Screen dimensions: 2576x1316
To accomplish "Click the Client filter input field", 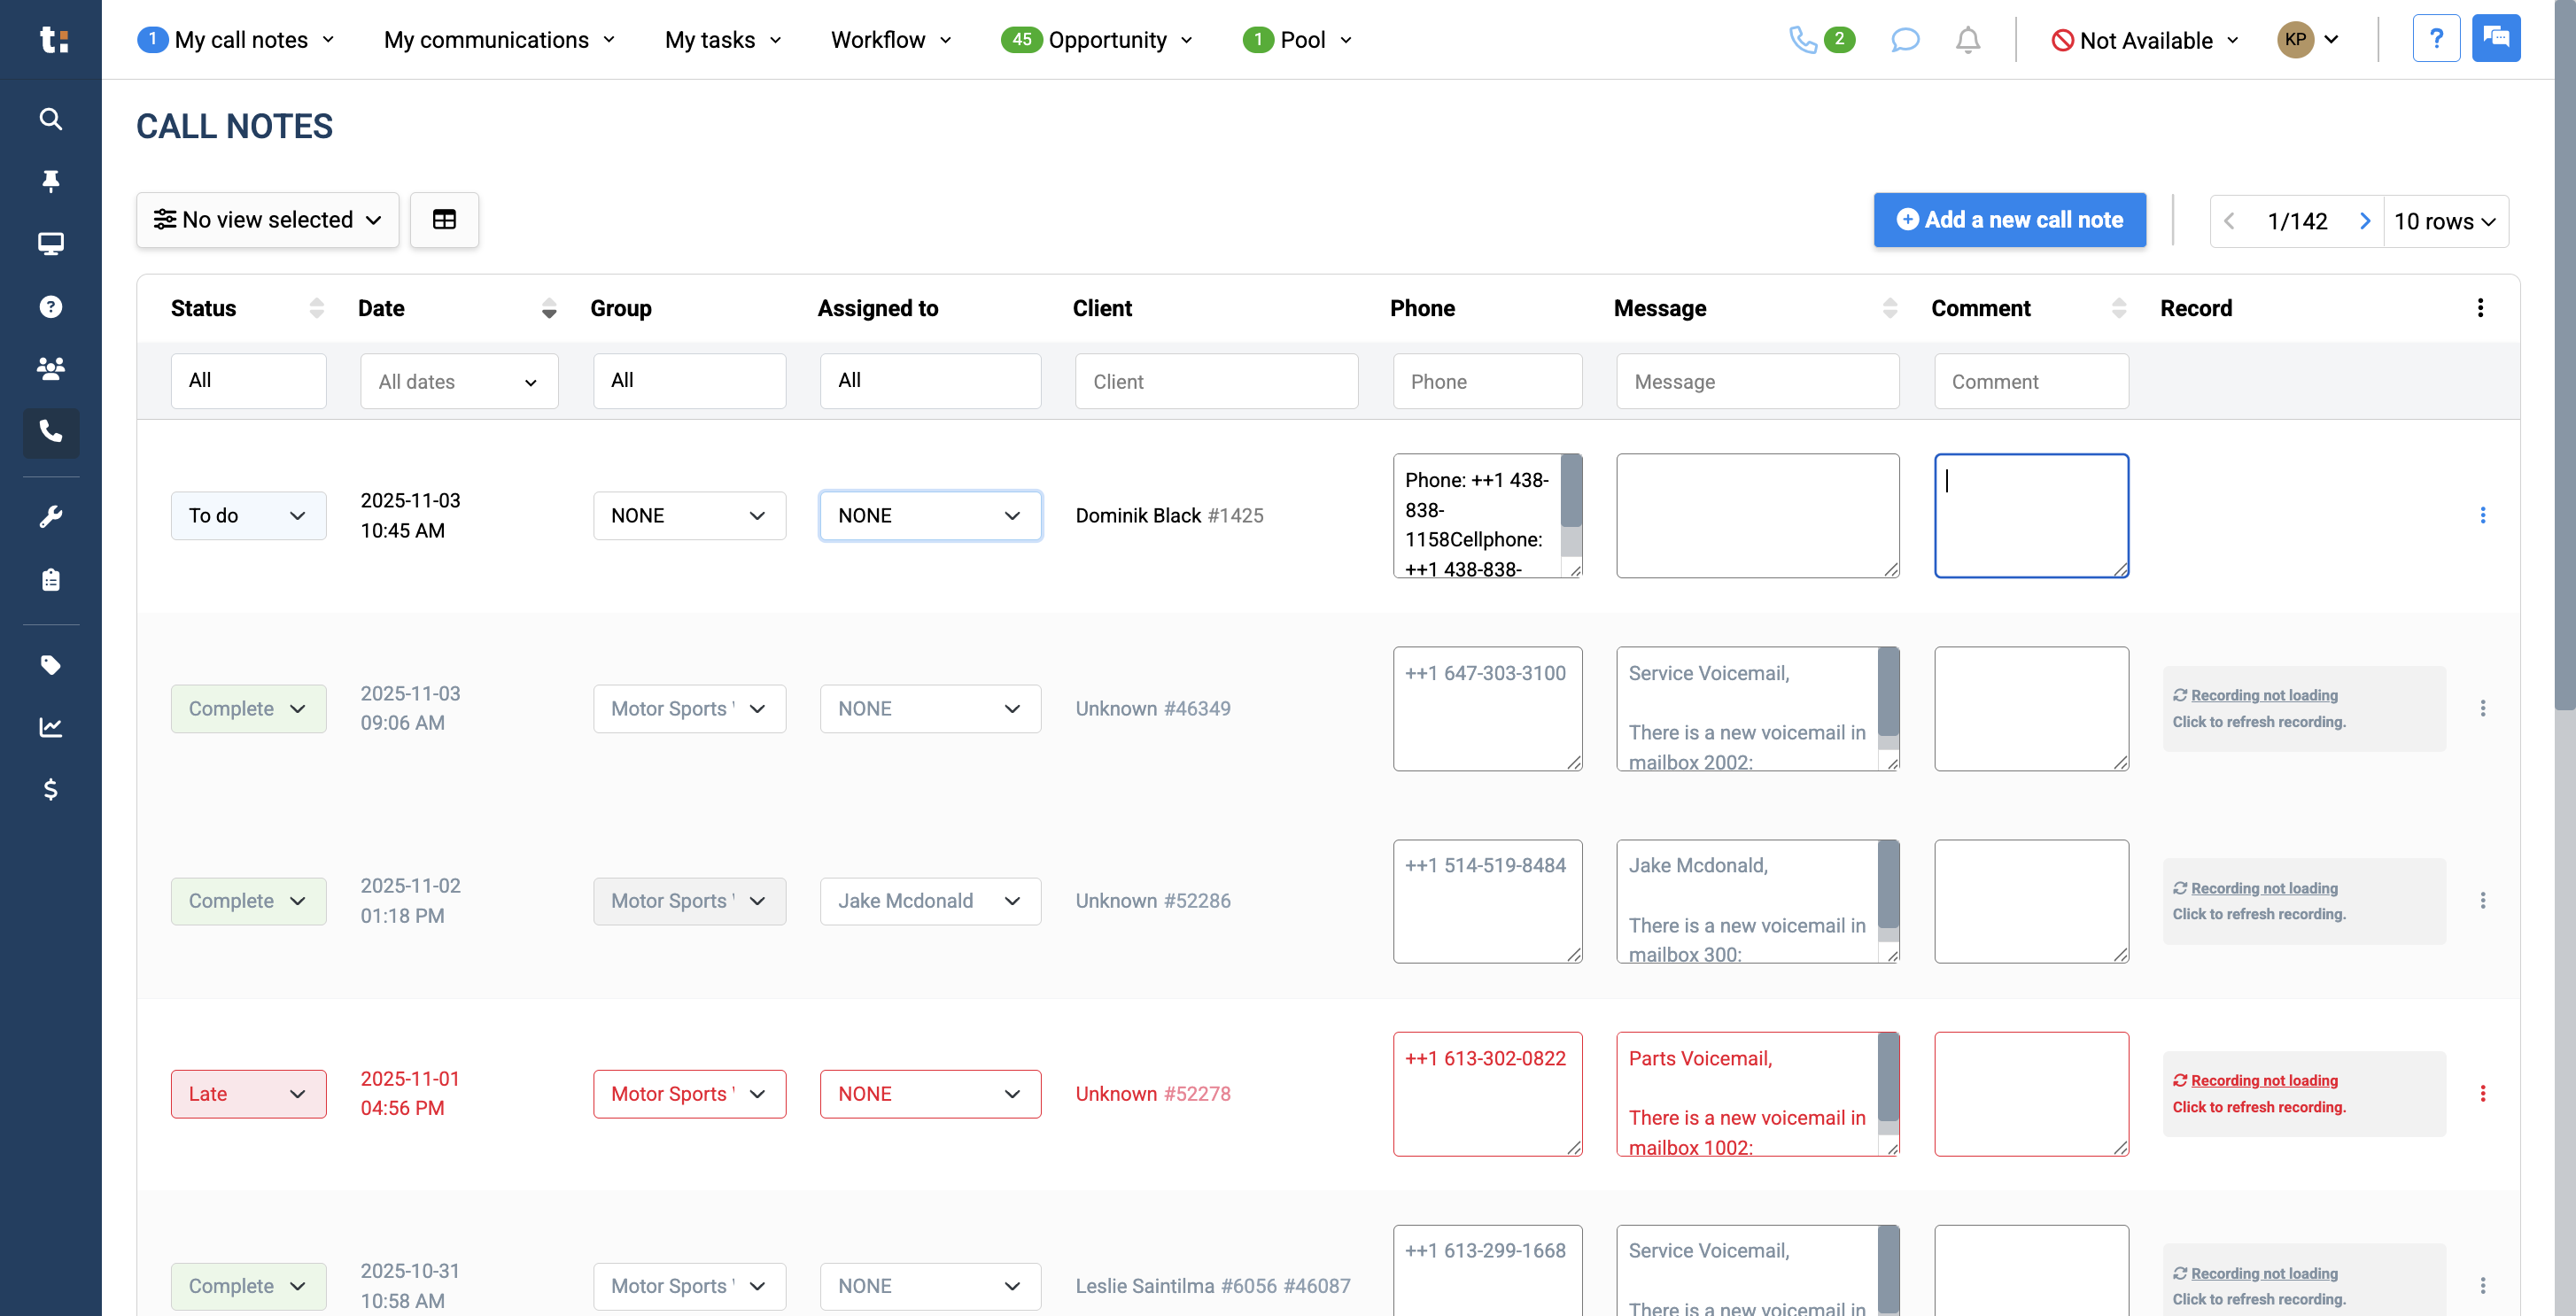I will [x=1216, y=381].
